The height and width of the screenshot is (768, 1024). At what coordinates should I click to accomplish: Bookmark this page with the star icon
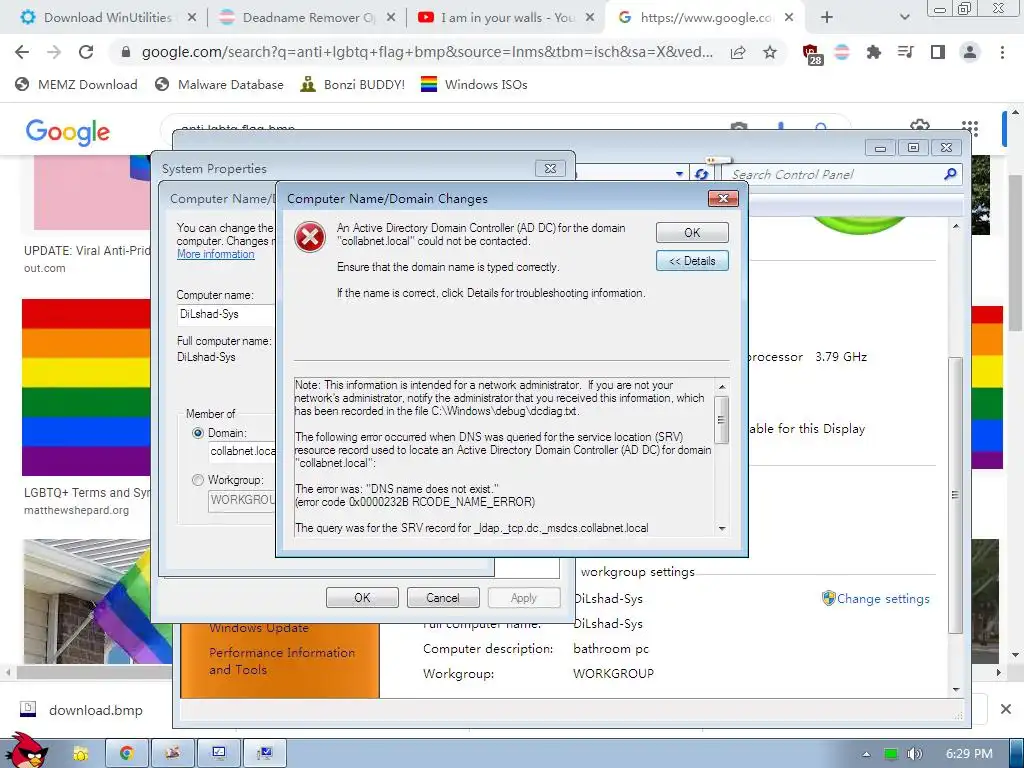tap(770, 52)
